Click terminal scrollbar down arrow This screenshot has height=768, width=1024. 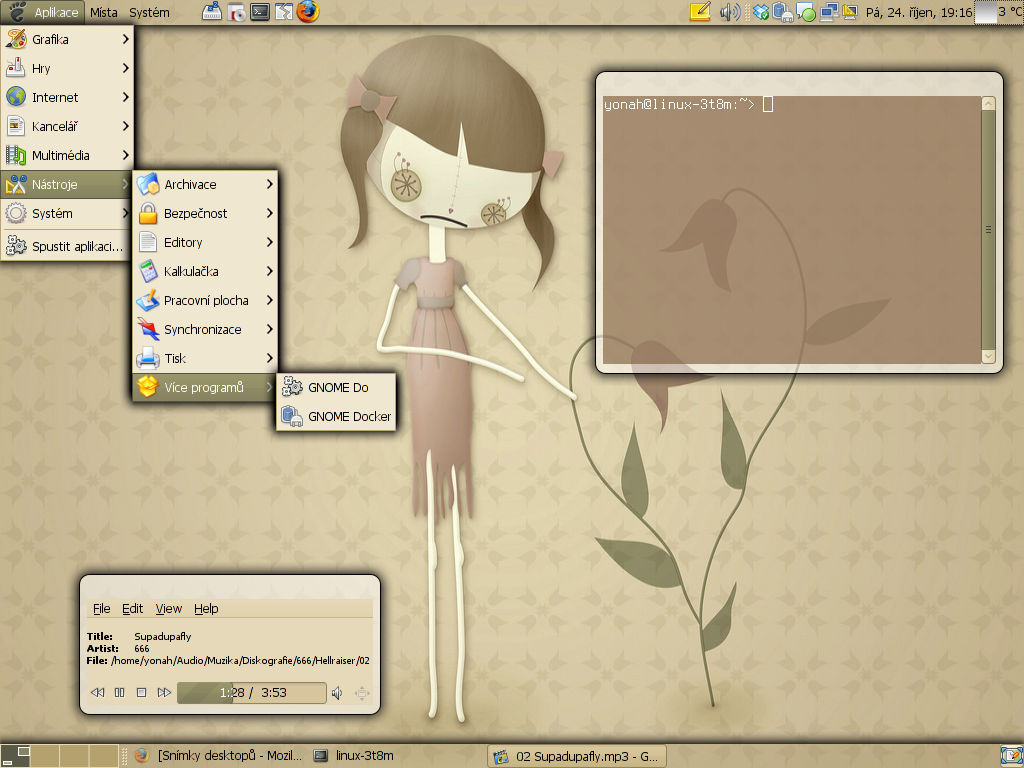[x=988, y=357]
